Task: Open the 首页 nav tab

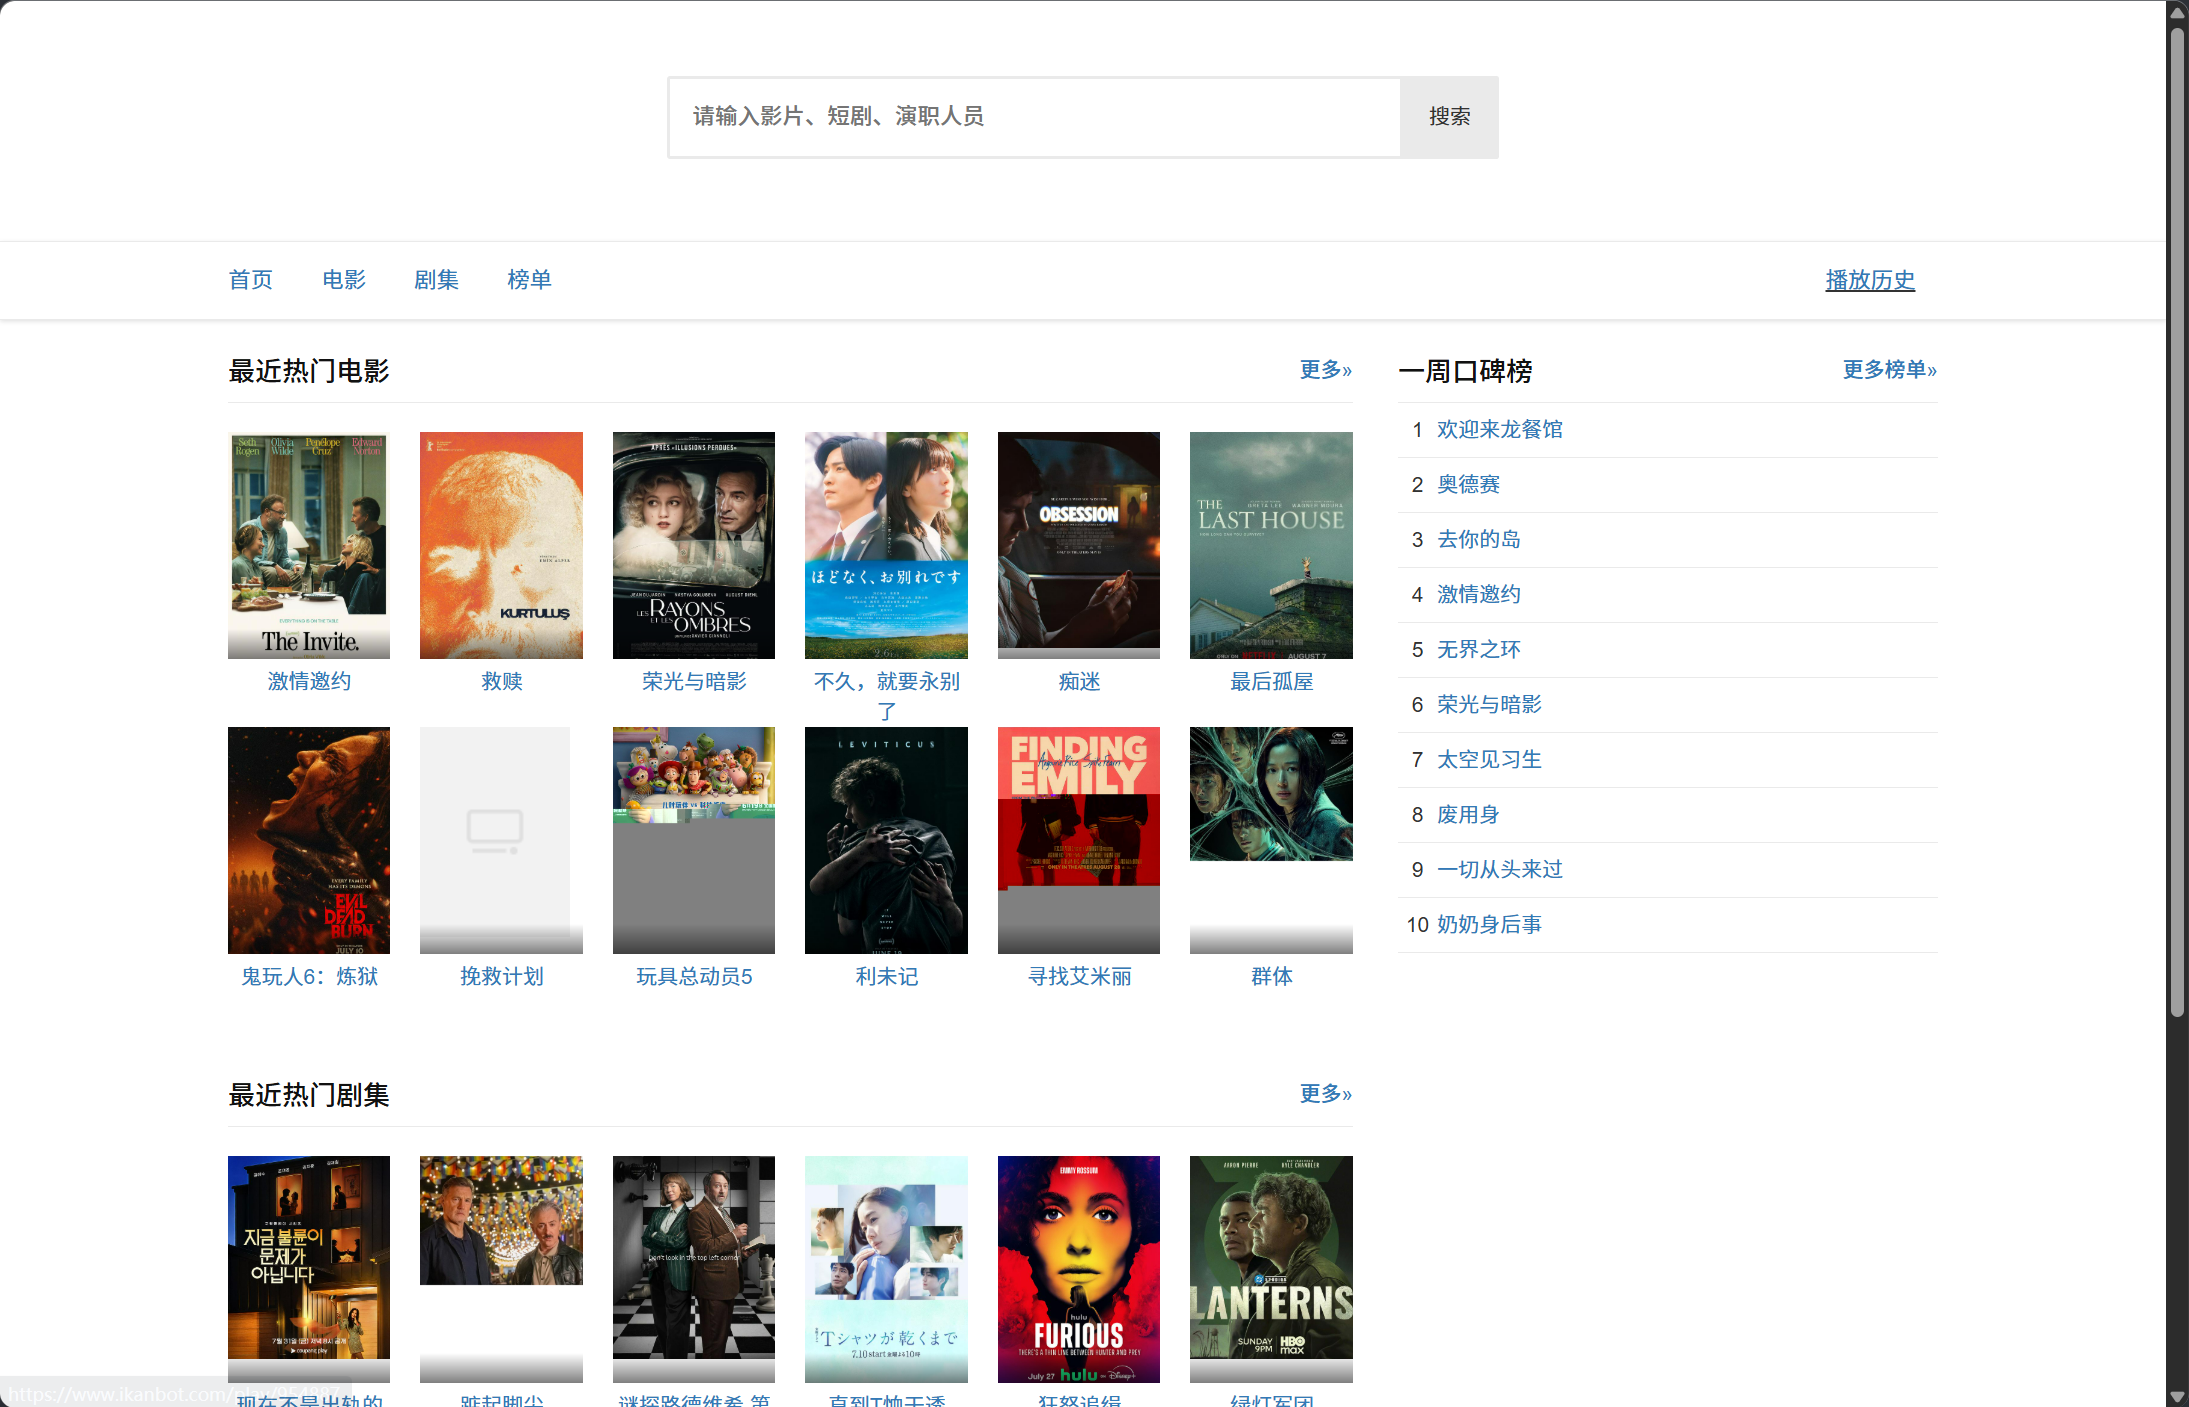Action: [x=251, y=280]
